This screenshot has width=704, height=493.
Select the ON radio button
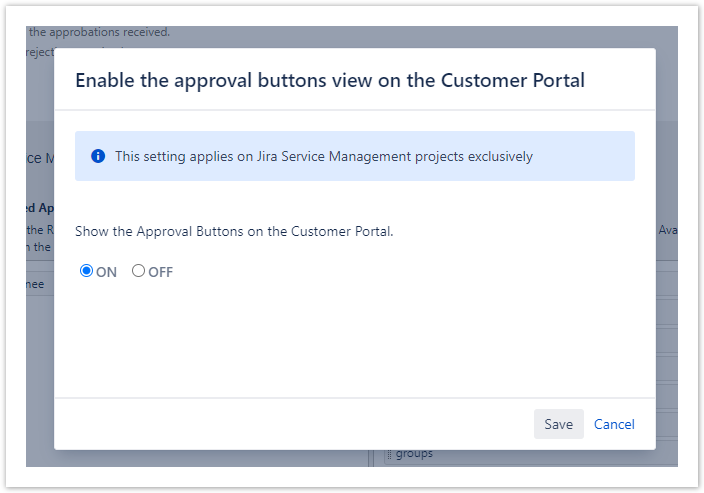(x=87, y=271)
